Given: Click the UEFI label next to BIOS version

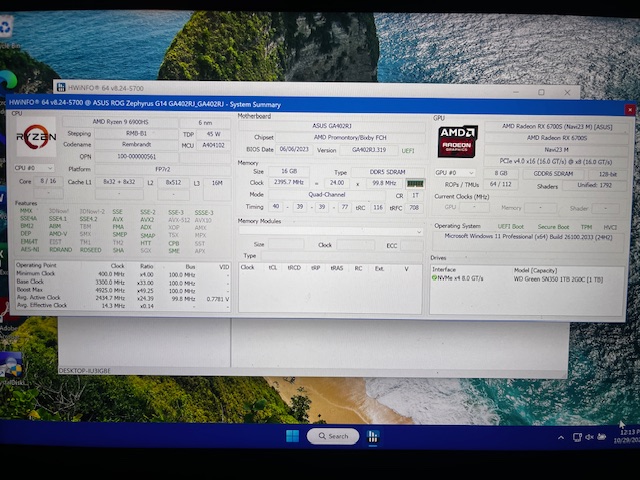Looking at the screenshot, I should pos(409,150).
